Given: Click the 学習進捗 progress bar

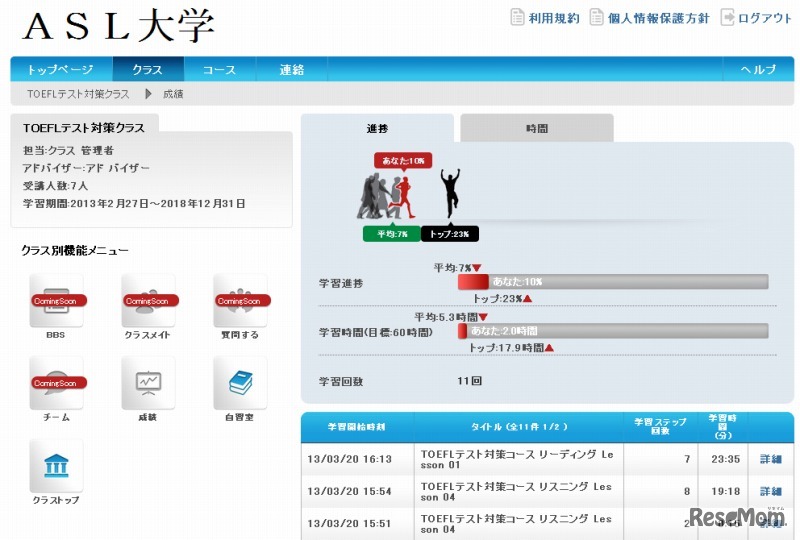Looking at the screenshot, I should [612, 282].
